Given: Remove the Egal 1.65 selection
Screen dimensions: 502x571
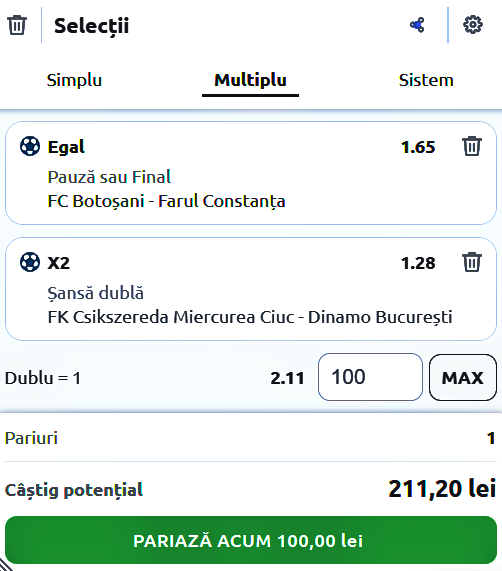Looking at the screenshot, I should point(472,146).
